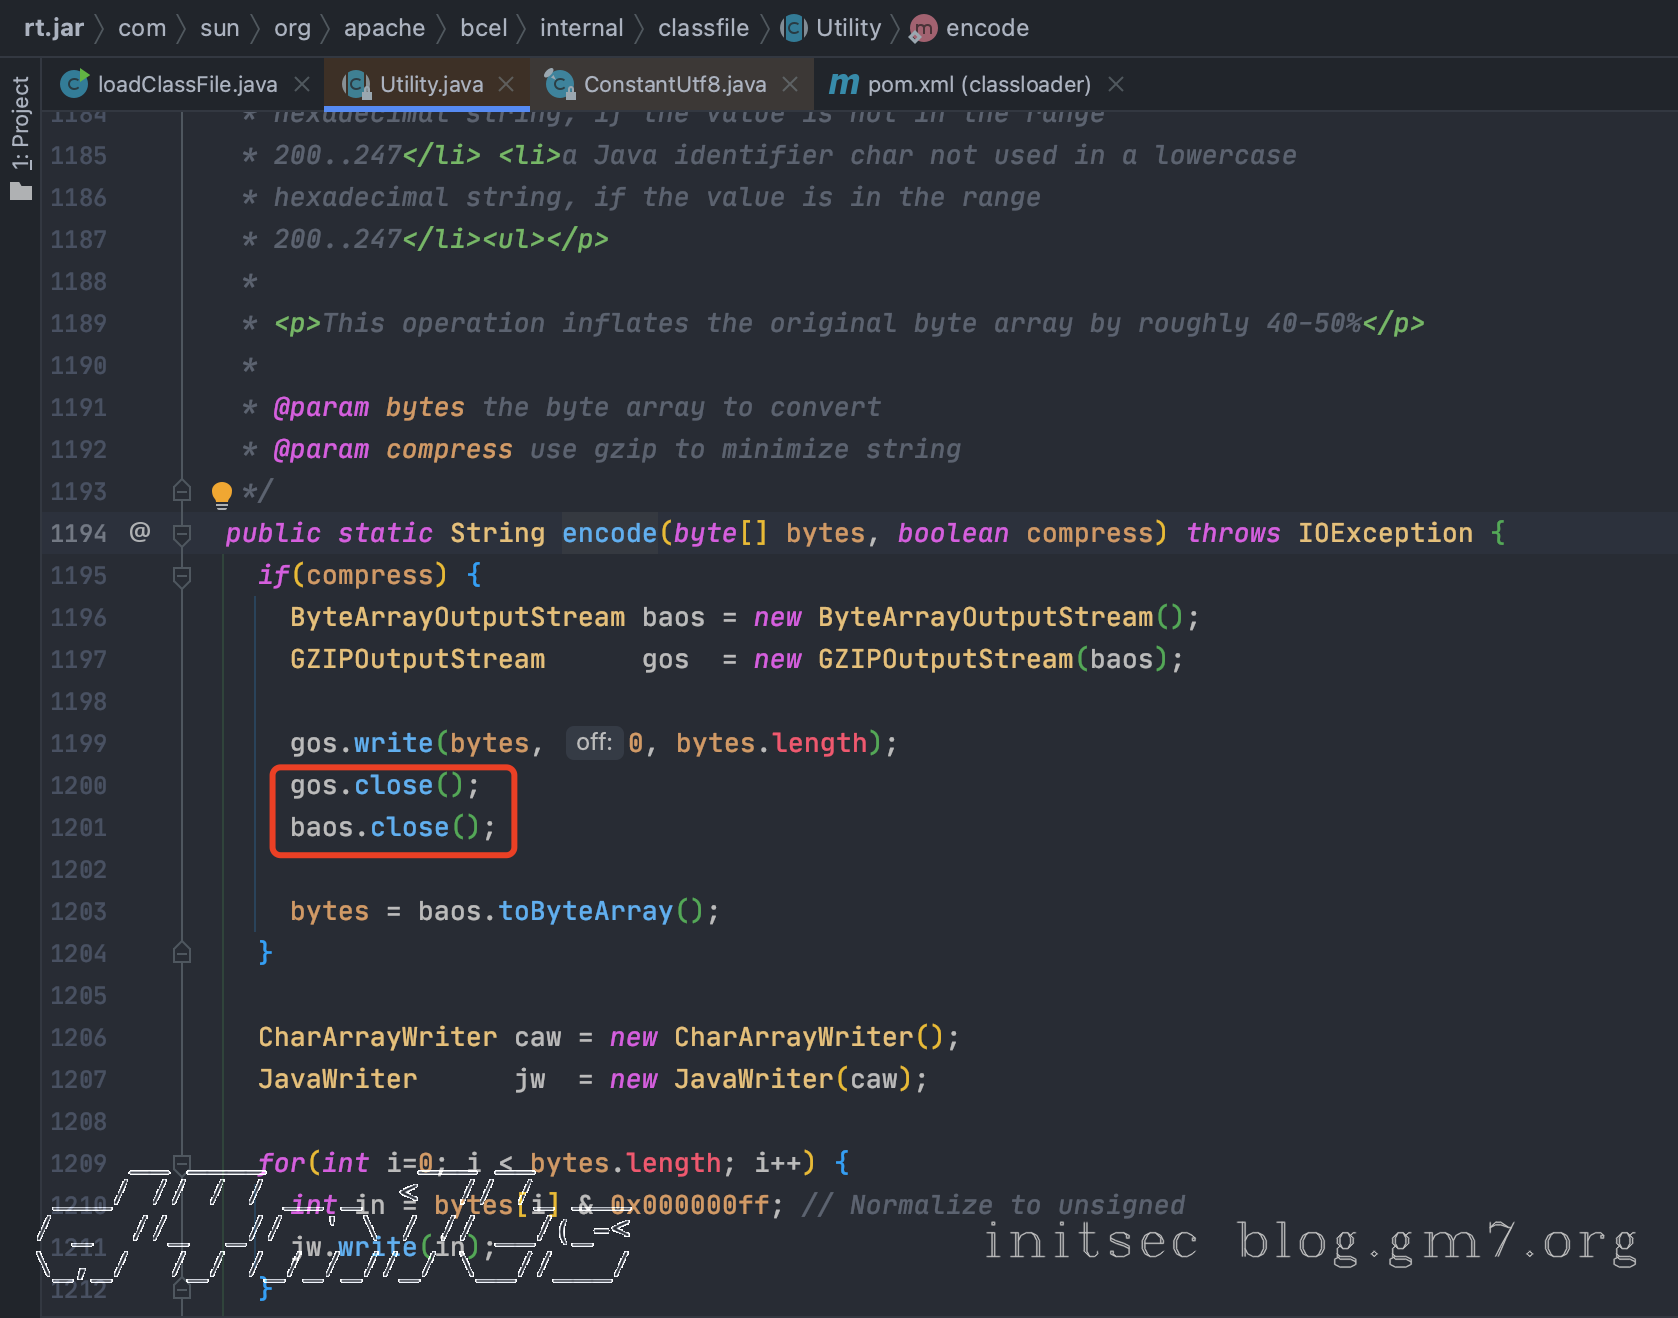Close the loadClassFile.java tab

coord(302,84)
